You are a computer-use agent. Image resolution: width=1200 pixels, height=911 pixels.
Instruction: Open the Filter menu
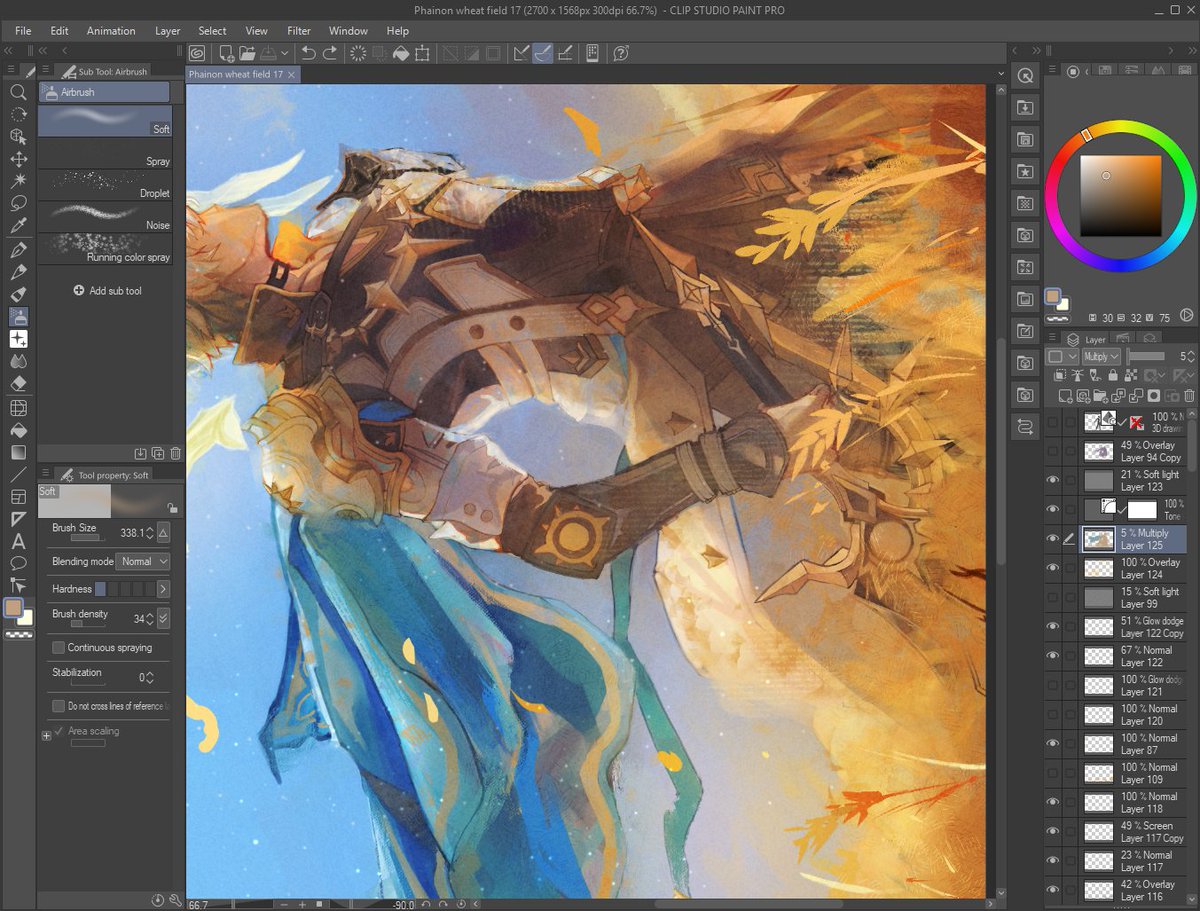click(x=299, y=31)
